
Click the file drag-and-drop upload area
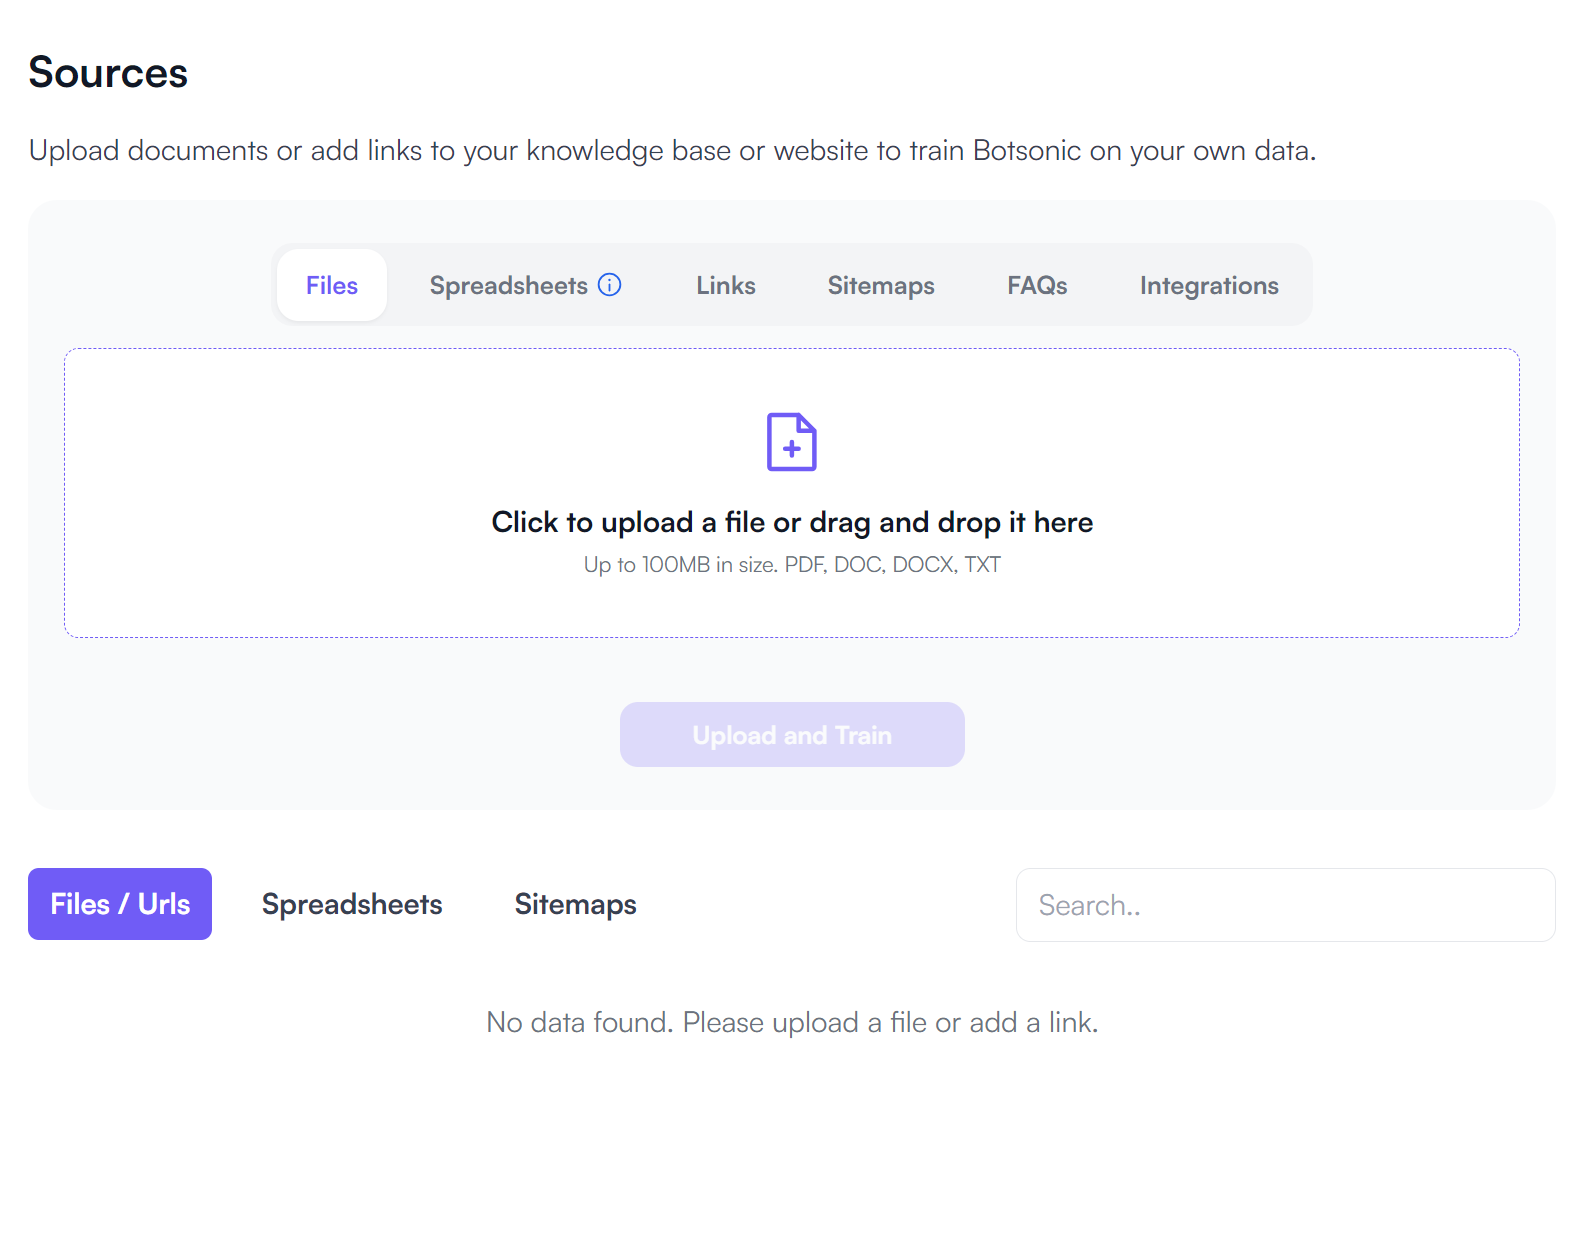coord(791,492)
